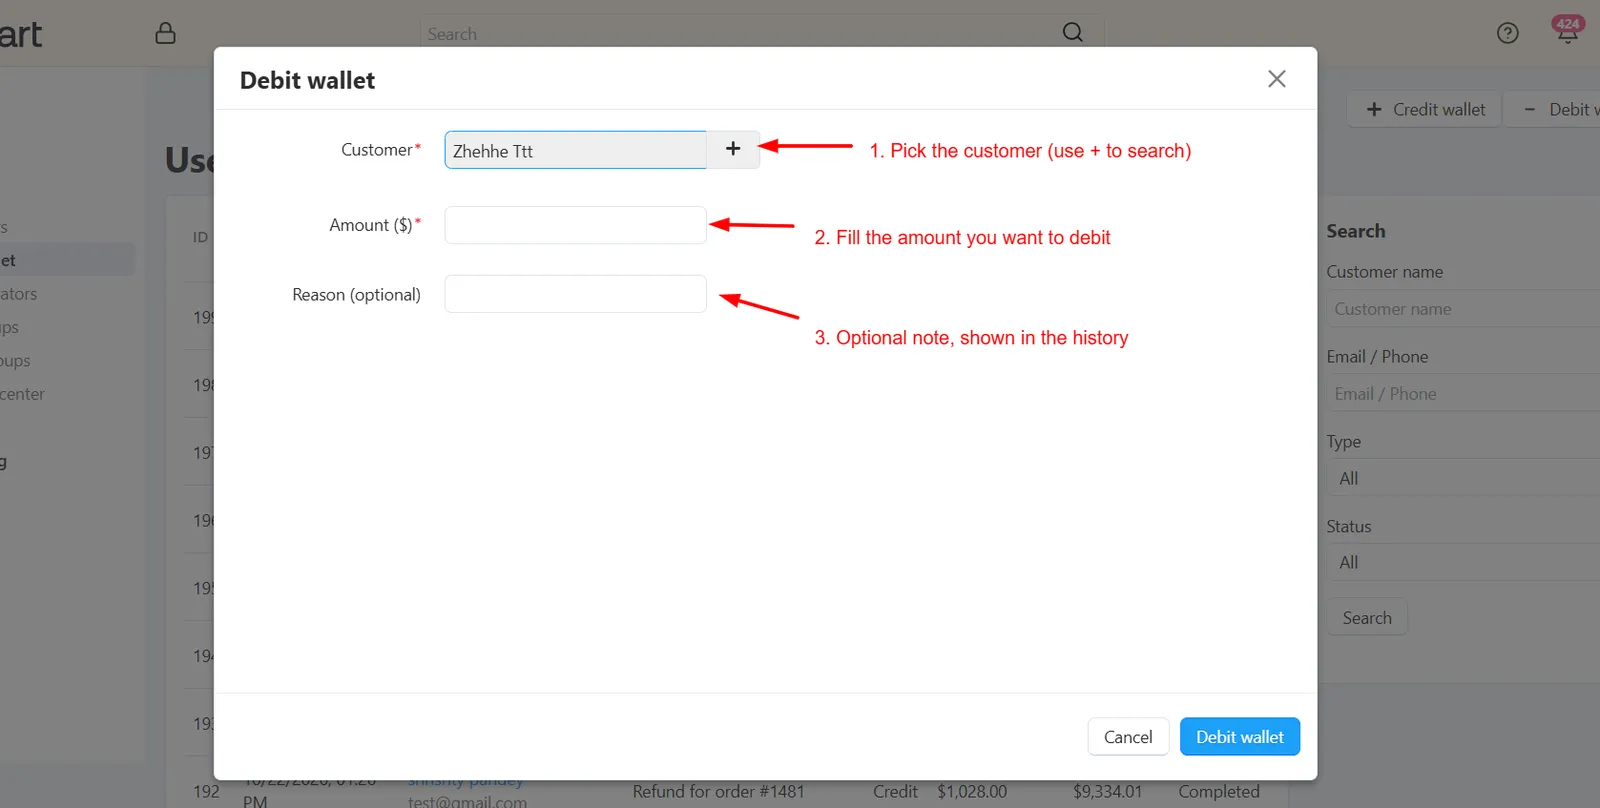The width and height of the screenshot is (1600, 808).
Task: Click the transaction ID 192 cell
Action: pyautogui.click(x=206, y=791)
